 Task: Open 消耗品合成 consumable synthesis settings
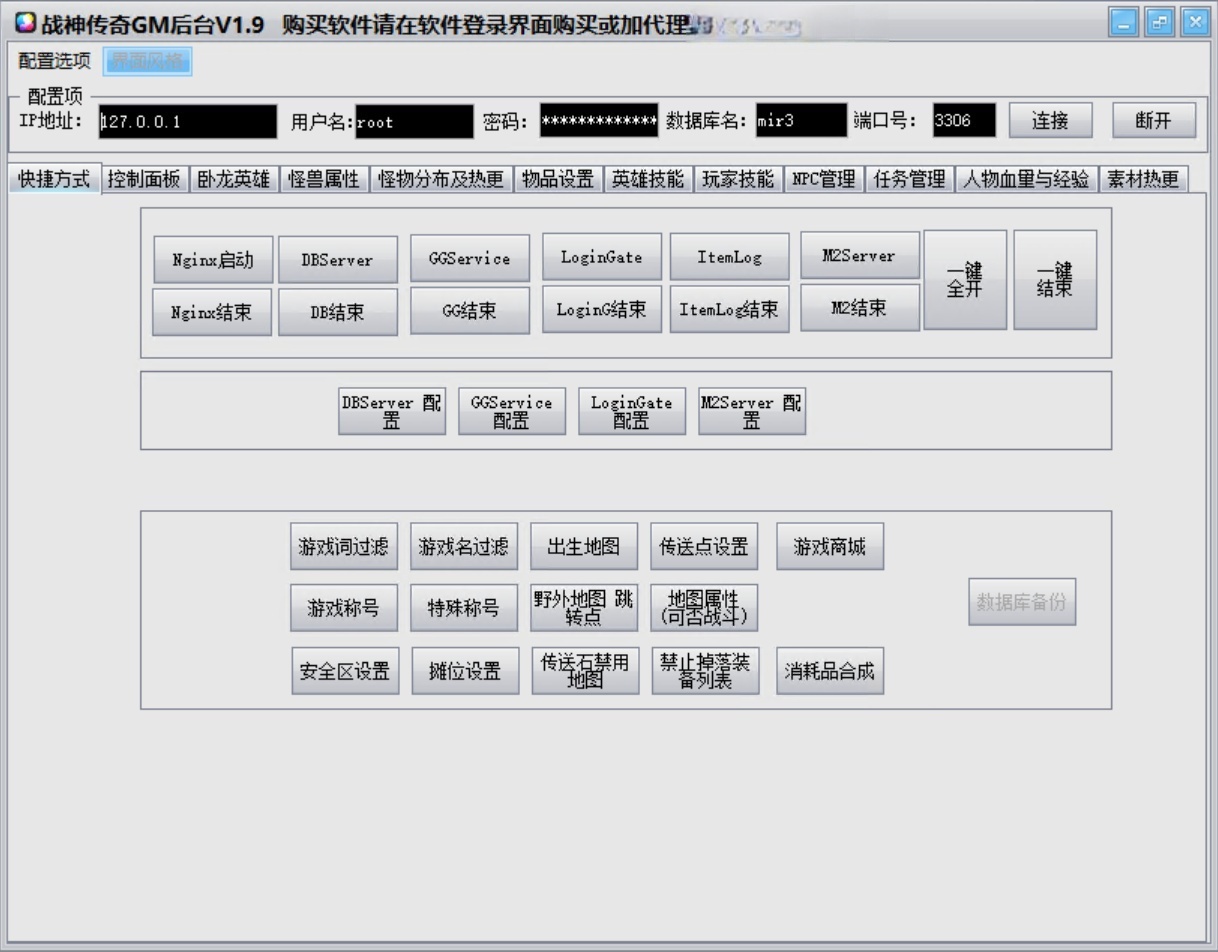[829, 670]
